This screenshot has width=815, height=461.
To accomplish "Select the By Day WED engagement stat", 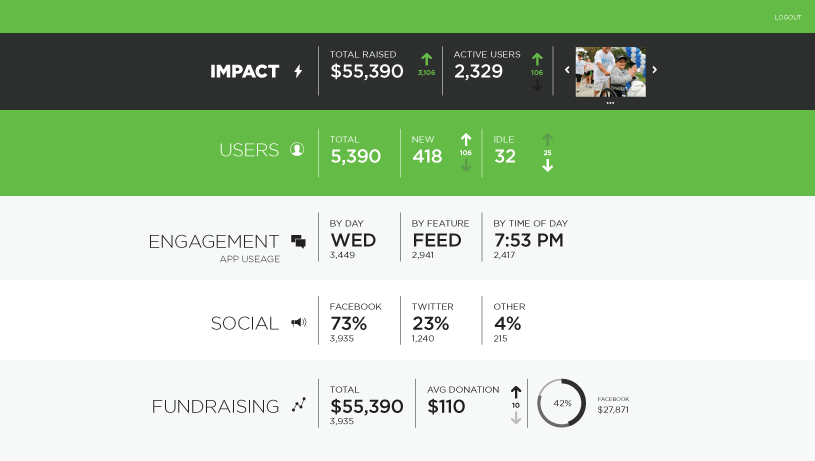I will 353,240.
